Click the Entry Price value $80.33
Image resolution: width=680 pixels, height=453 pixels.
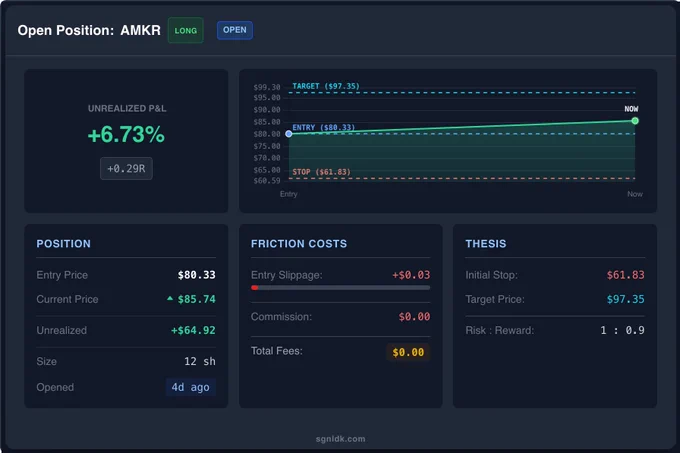click(196, 275)
